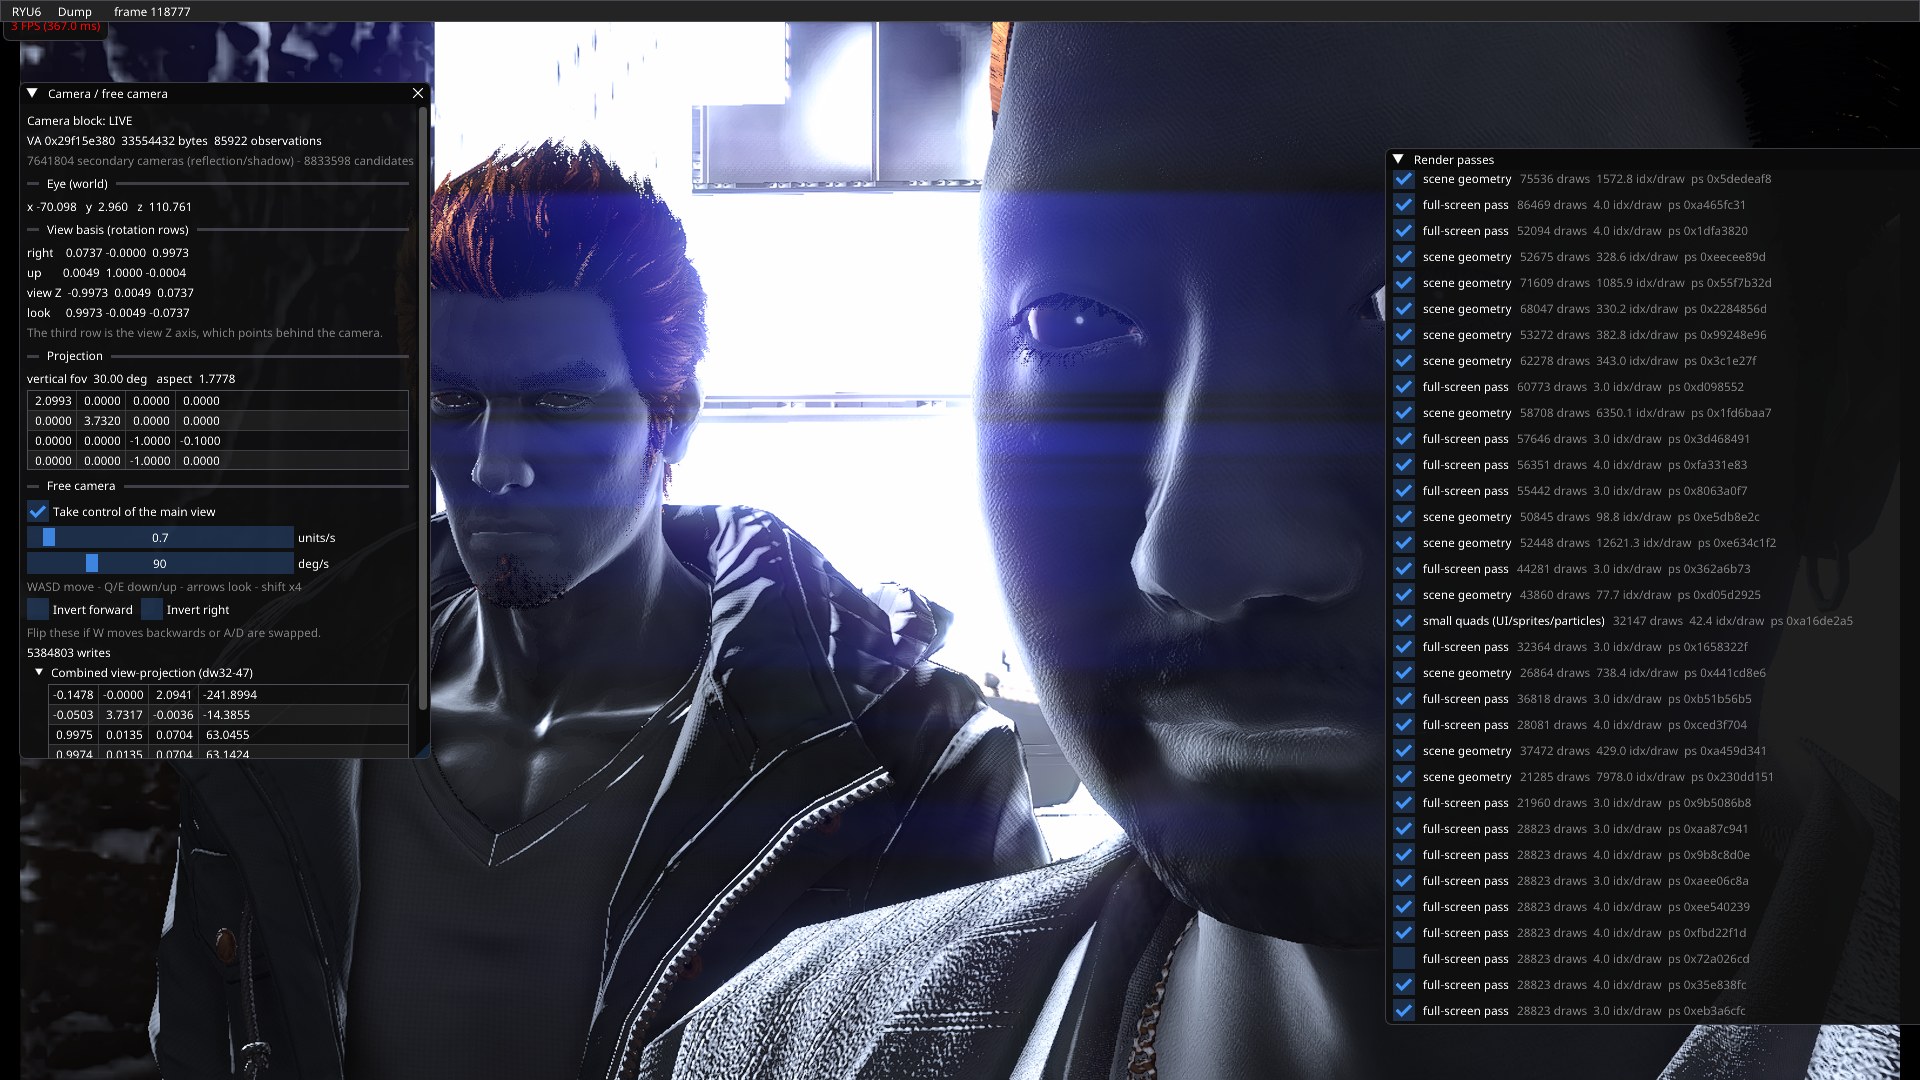
Task: Enable the Invert forward checkbox
Action: click(38, 609)
